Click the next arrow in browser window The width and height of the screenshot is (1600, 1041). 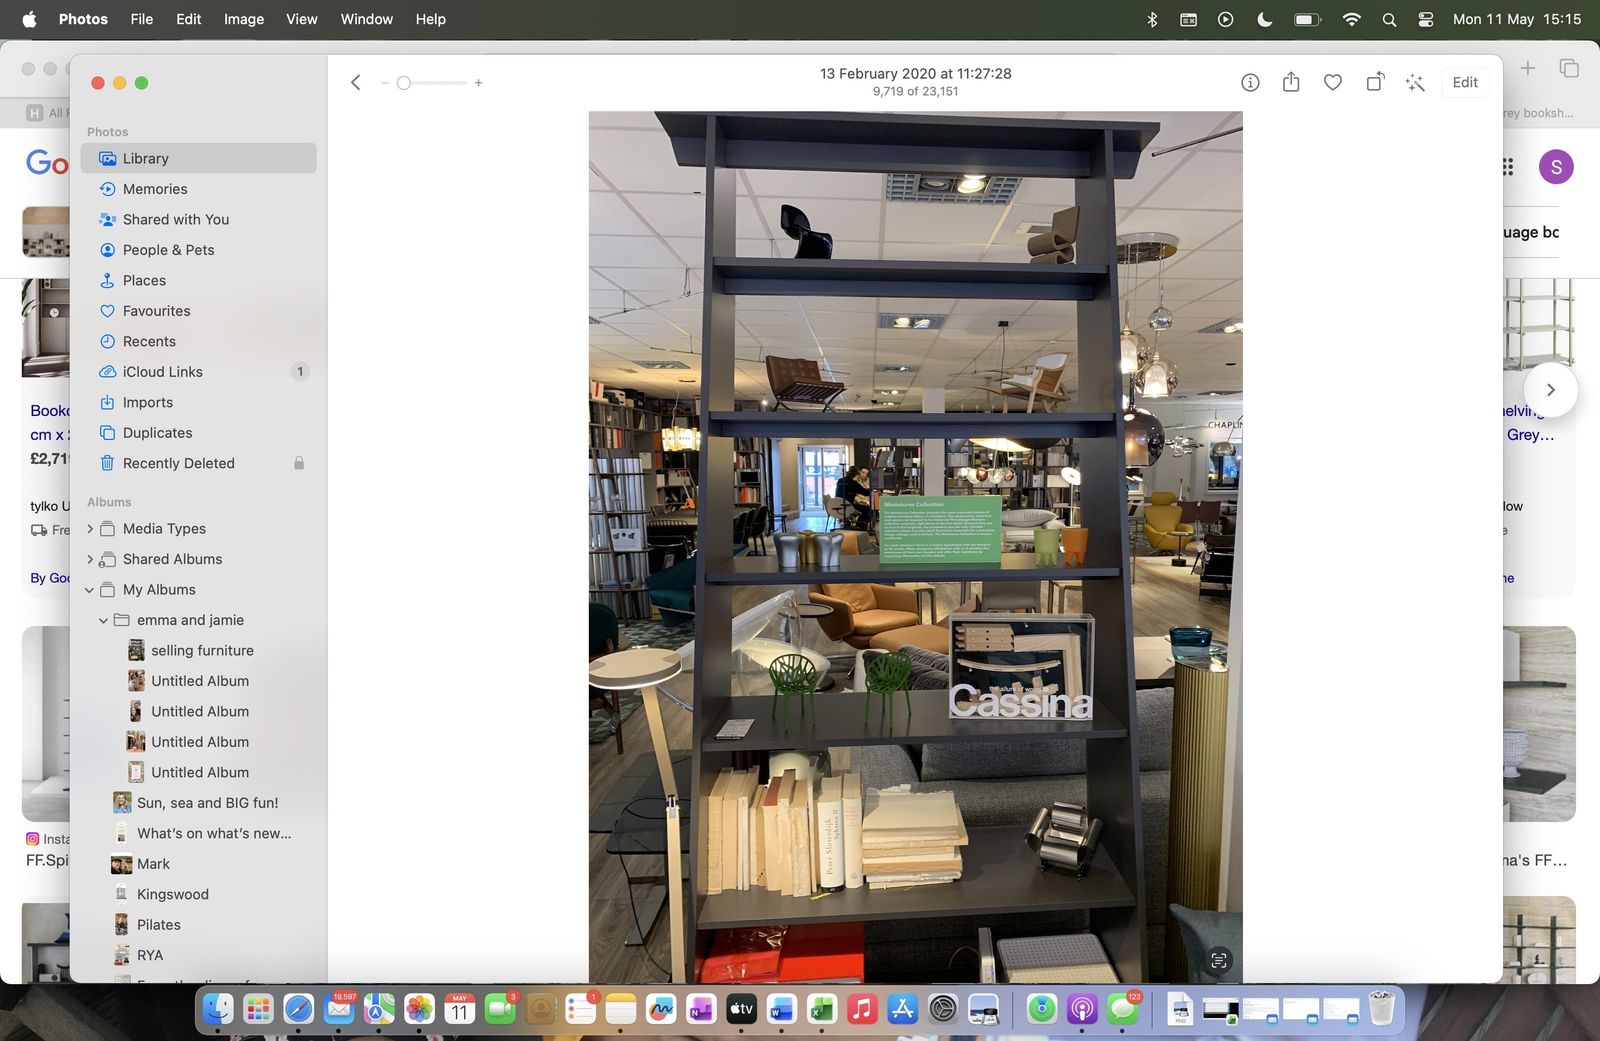(x=1551, y=390)
